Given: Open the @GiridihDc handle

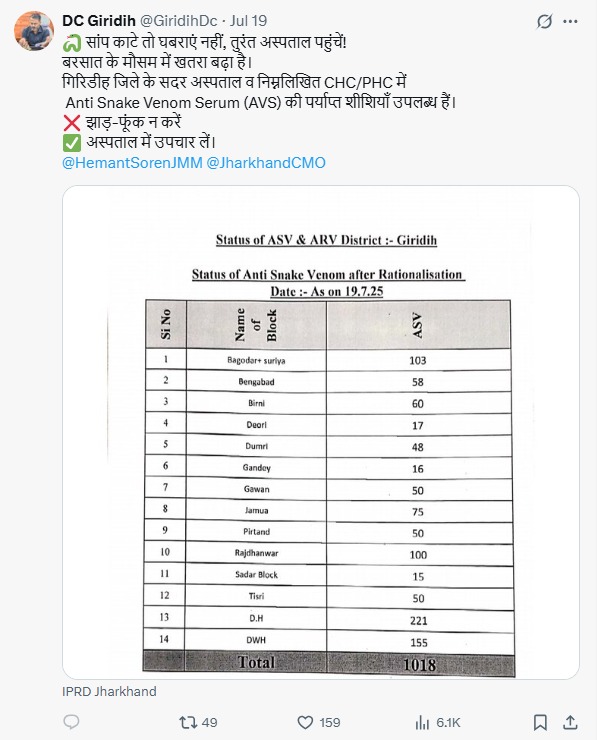Looking at the screenshot, I should (x=179, y=21).
